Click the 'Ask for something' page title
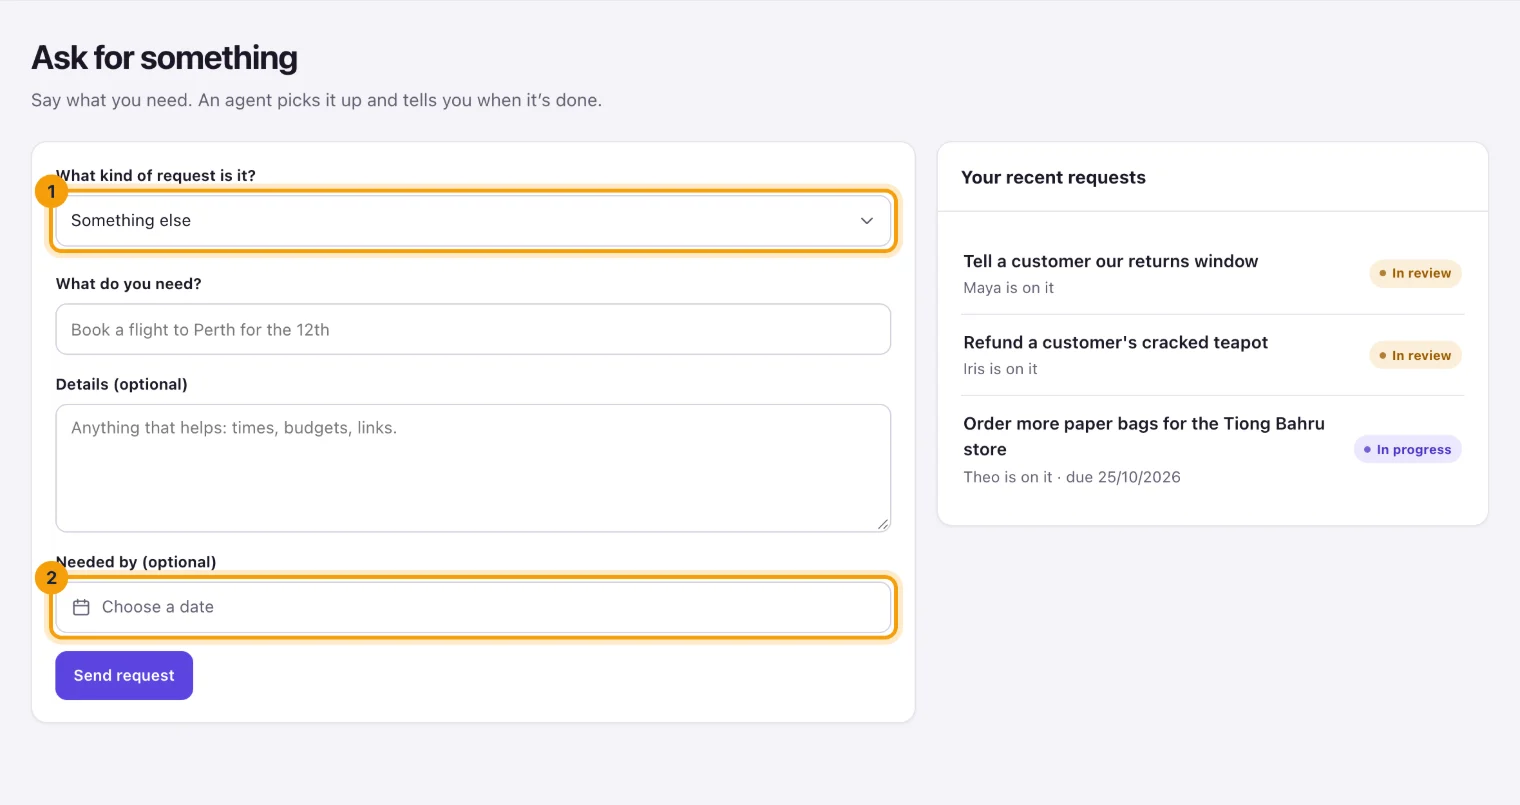This screenshot has width=1520, height=805. [x=164, y=58]
